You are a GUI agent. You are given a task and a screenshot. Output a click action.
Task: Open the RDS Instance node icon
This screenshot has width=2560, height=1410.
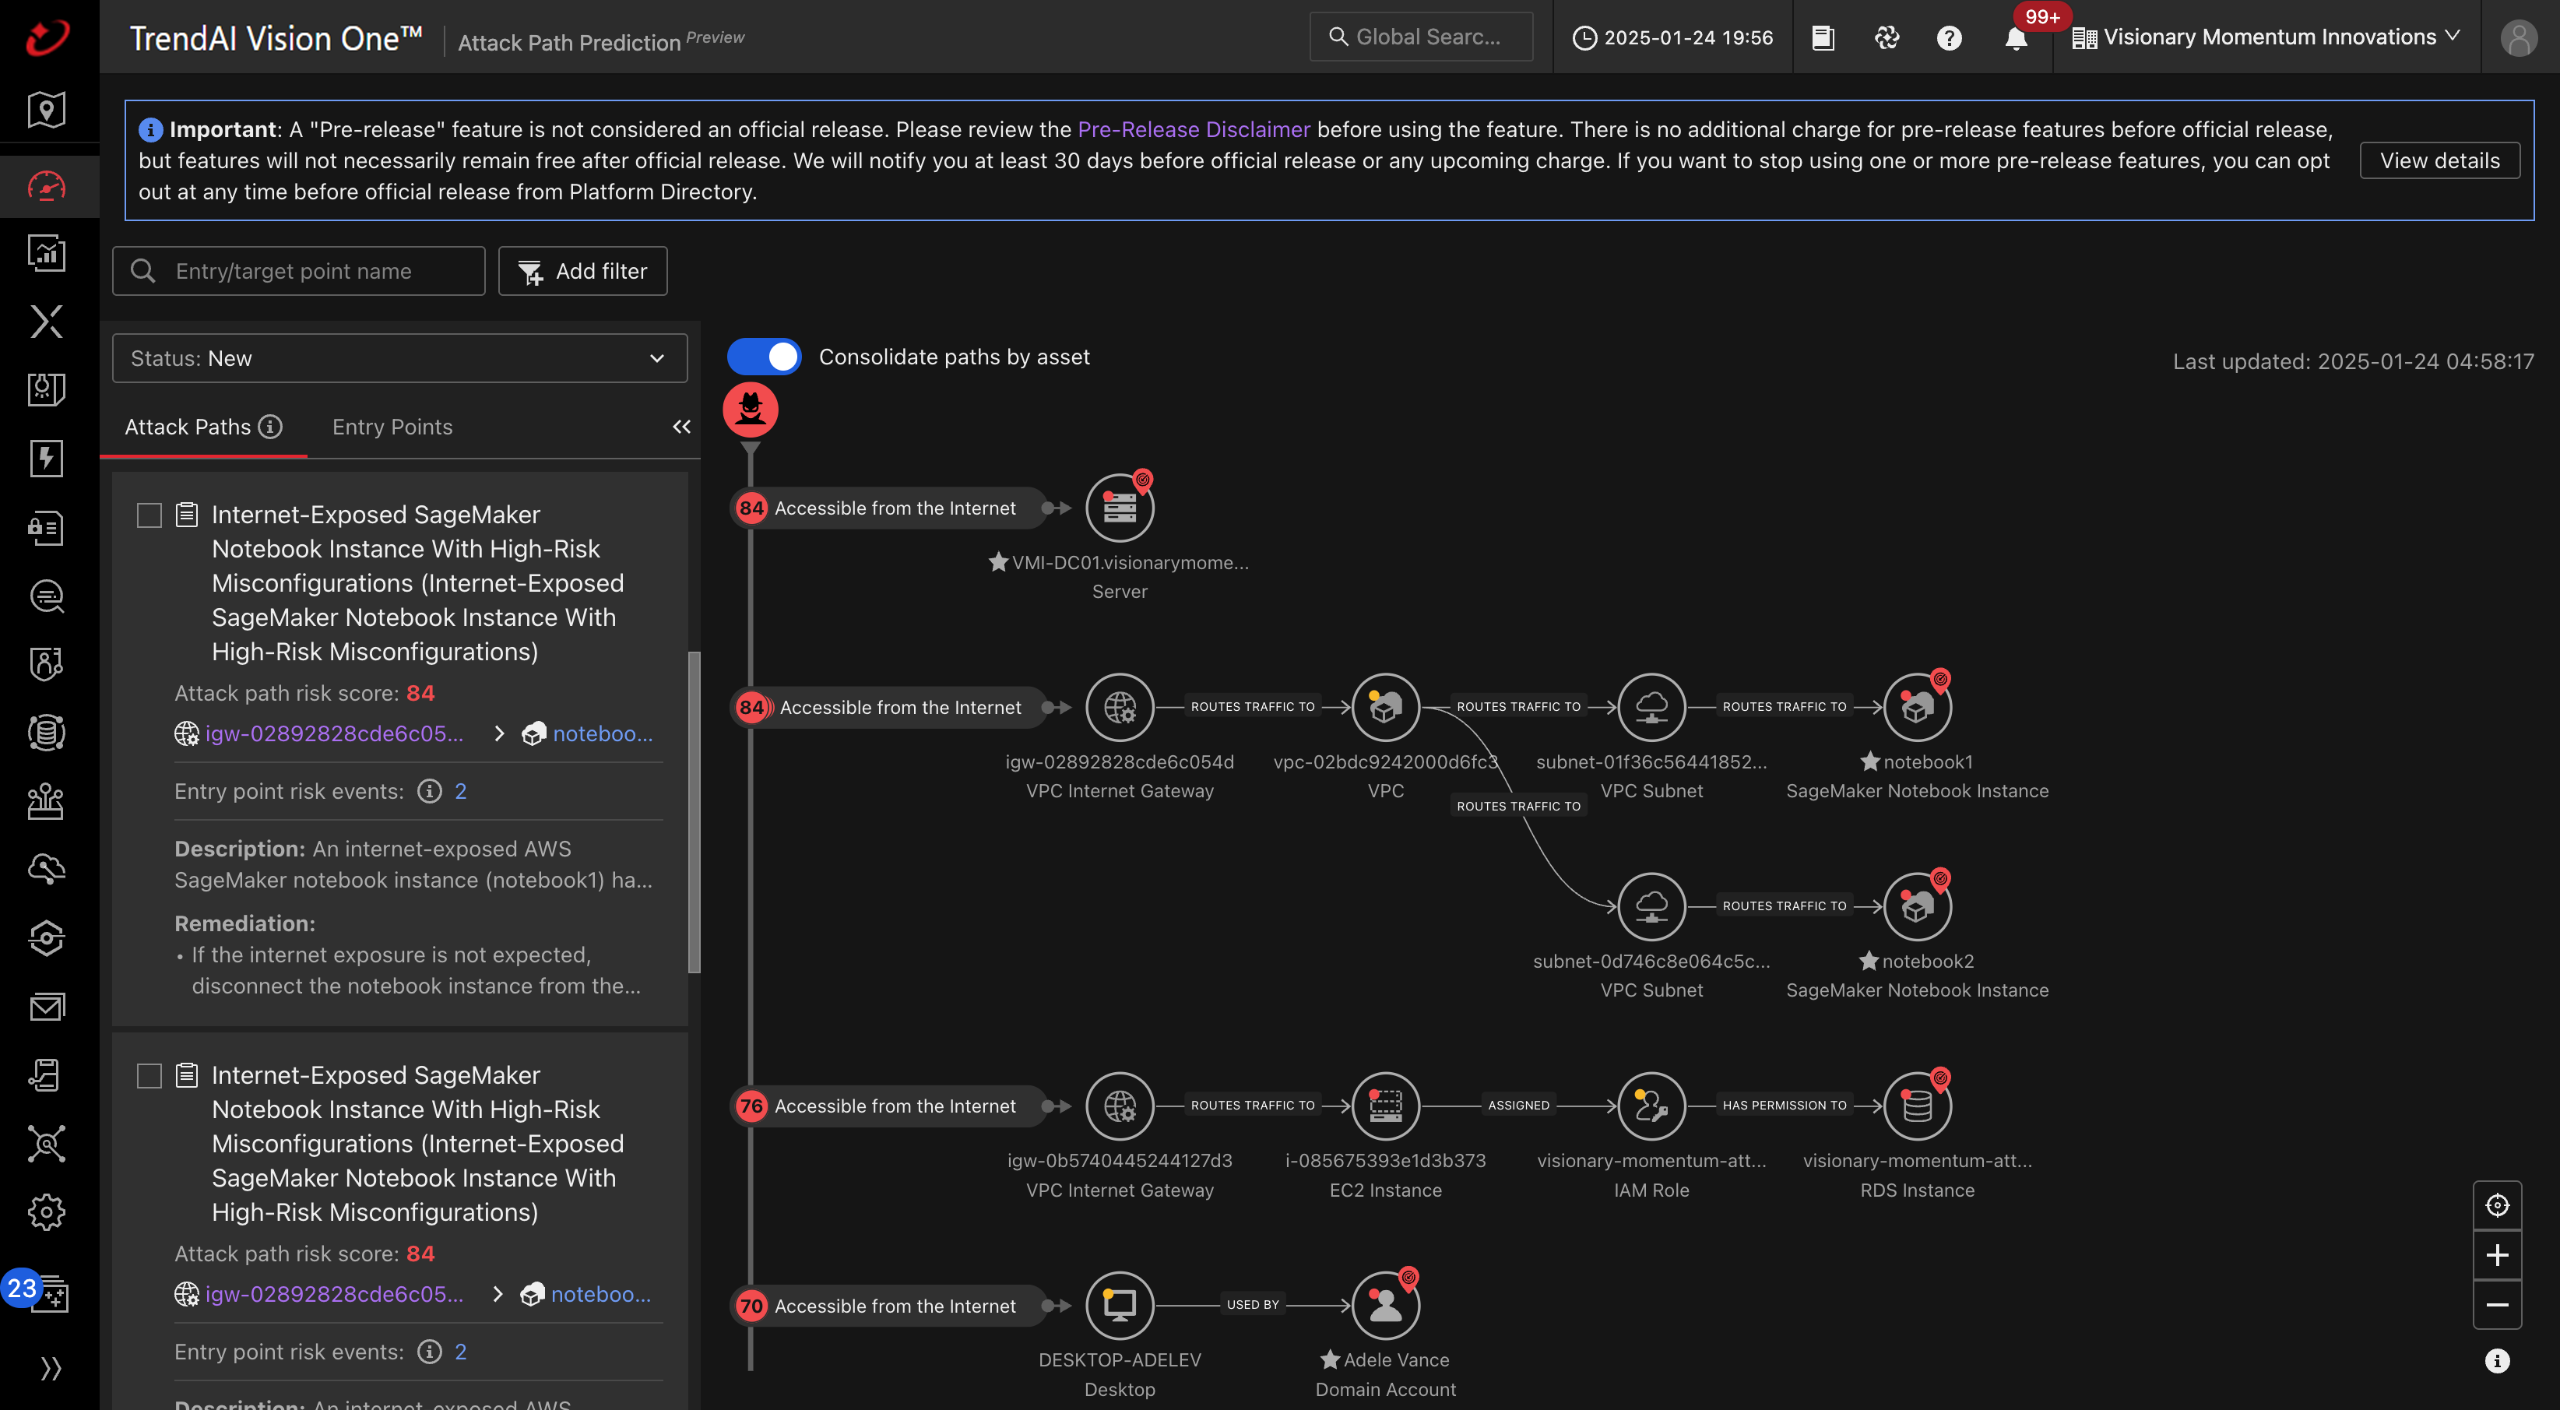1916,1106
